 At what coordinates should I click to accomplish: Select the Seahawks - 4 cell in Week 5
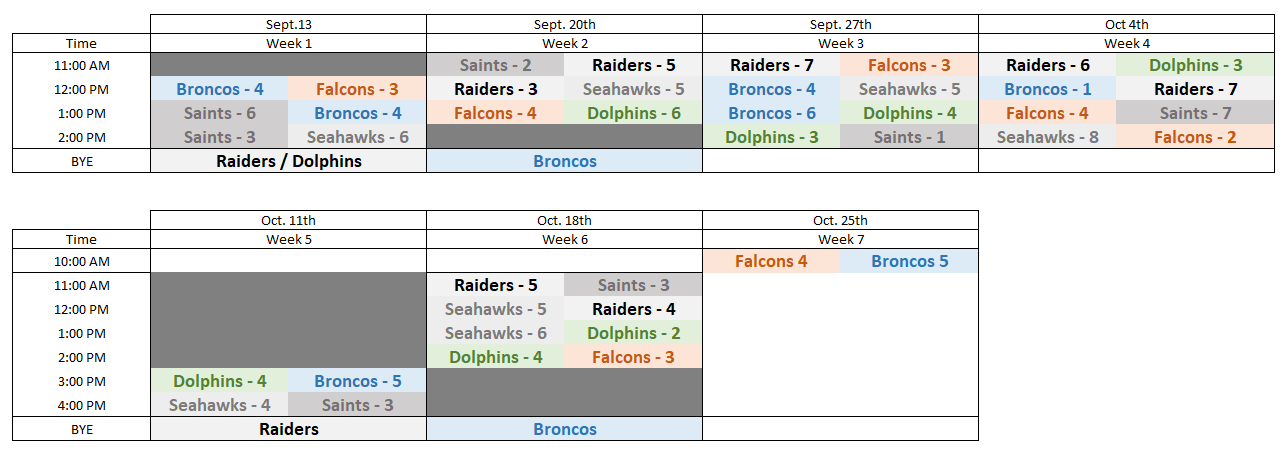[219, 405]
